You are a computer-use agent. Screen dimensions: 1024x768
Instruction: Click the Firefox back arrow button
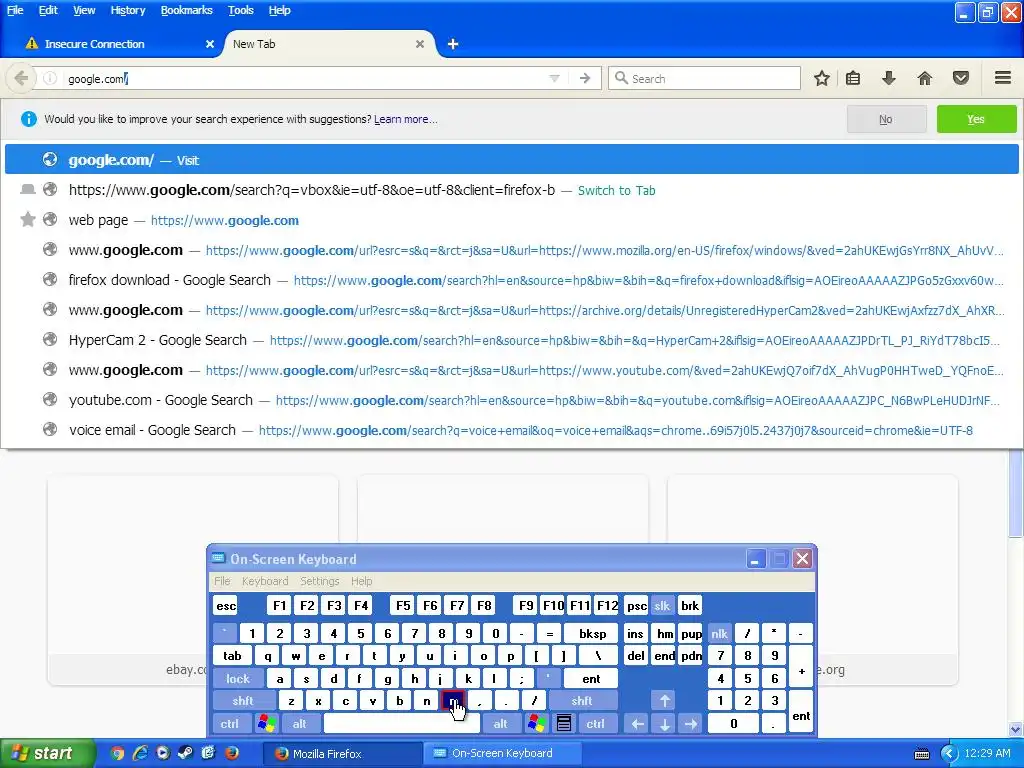pyautogui.click(x=21, y=78)
